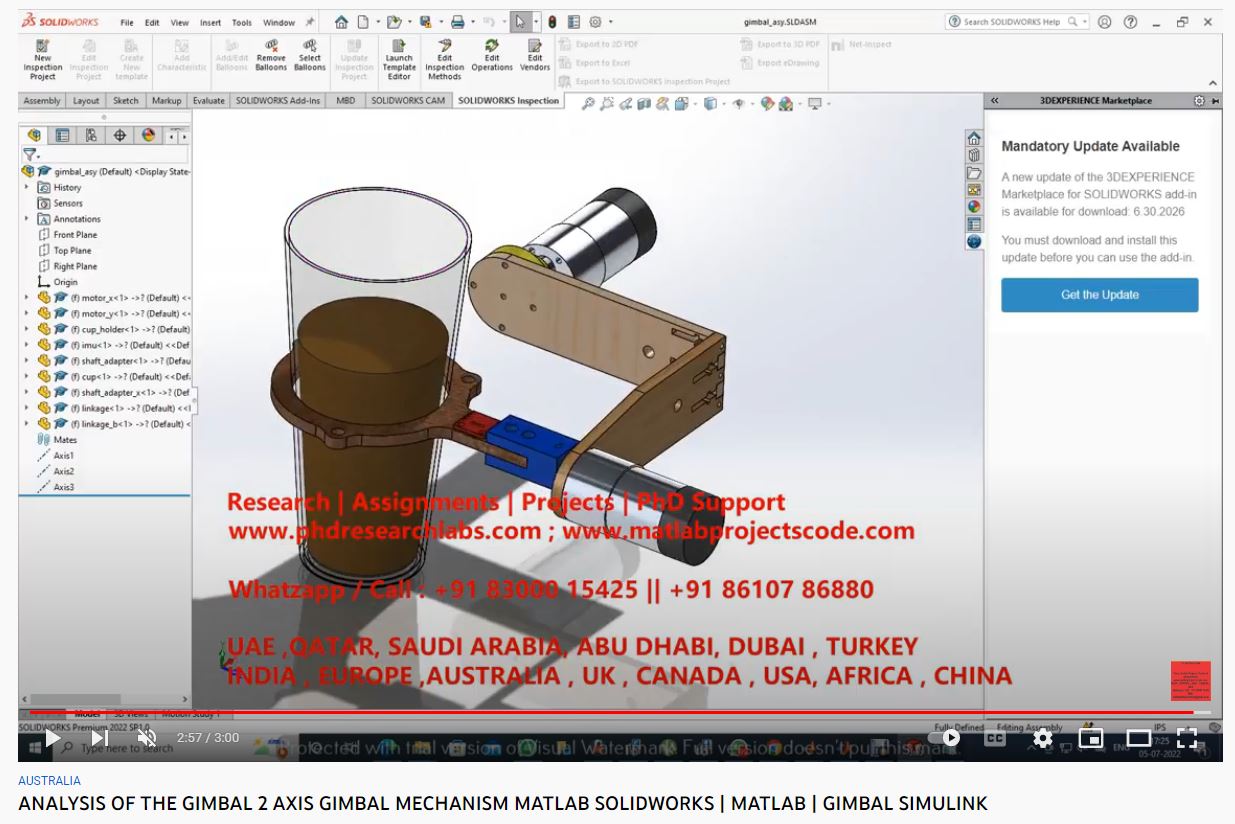
Task: Select FeatureManager design tree tab icon
Action: coord(34,135)
